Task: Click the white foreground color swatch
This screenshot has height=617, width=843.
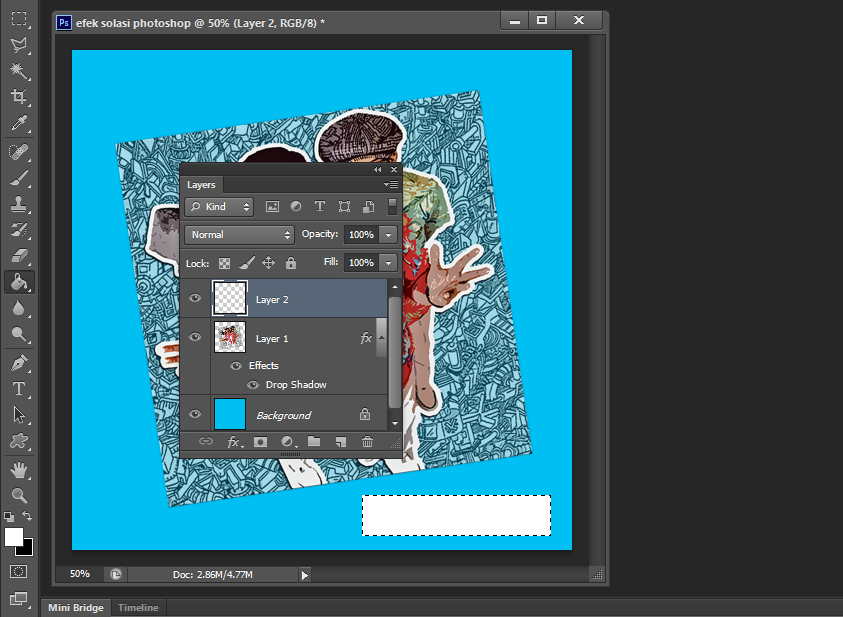Action: (x=12, y=535)
